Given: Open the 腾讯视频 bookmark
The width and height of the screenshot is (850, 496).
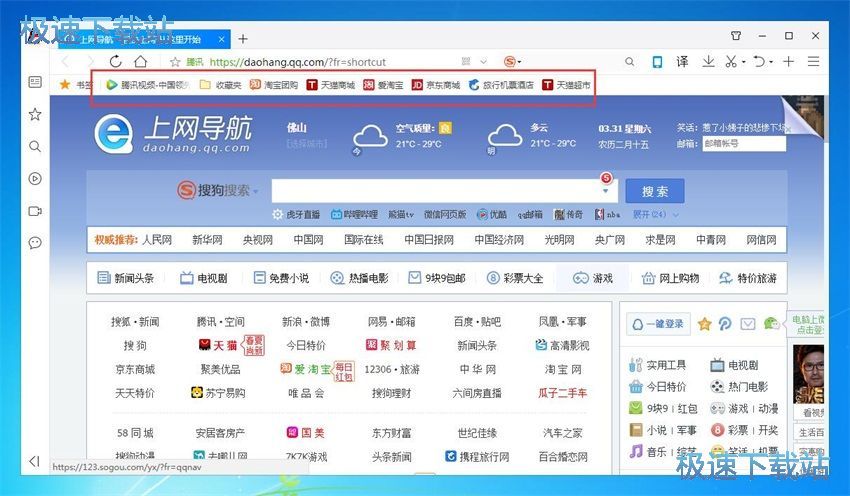Looking at the screenshot, I should coord(147,85).
